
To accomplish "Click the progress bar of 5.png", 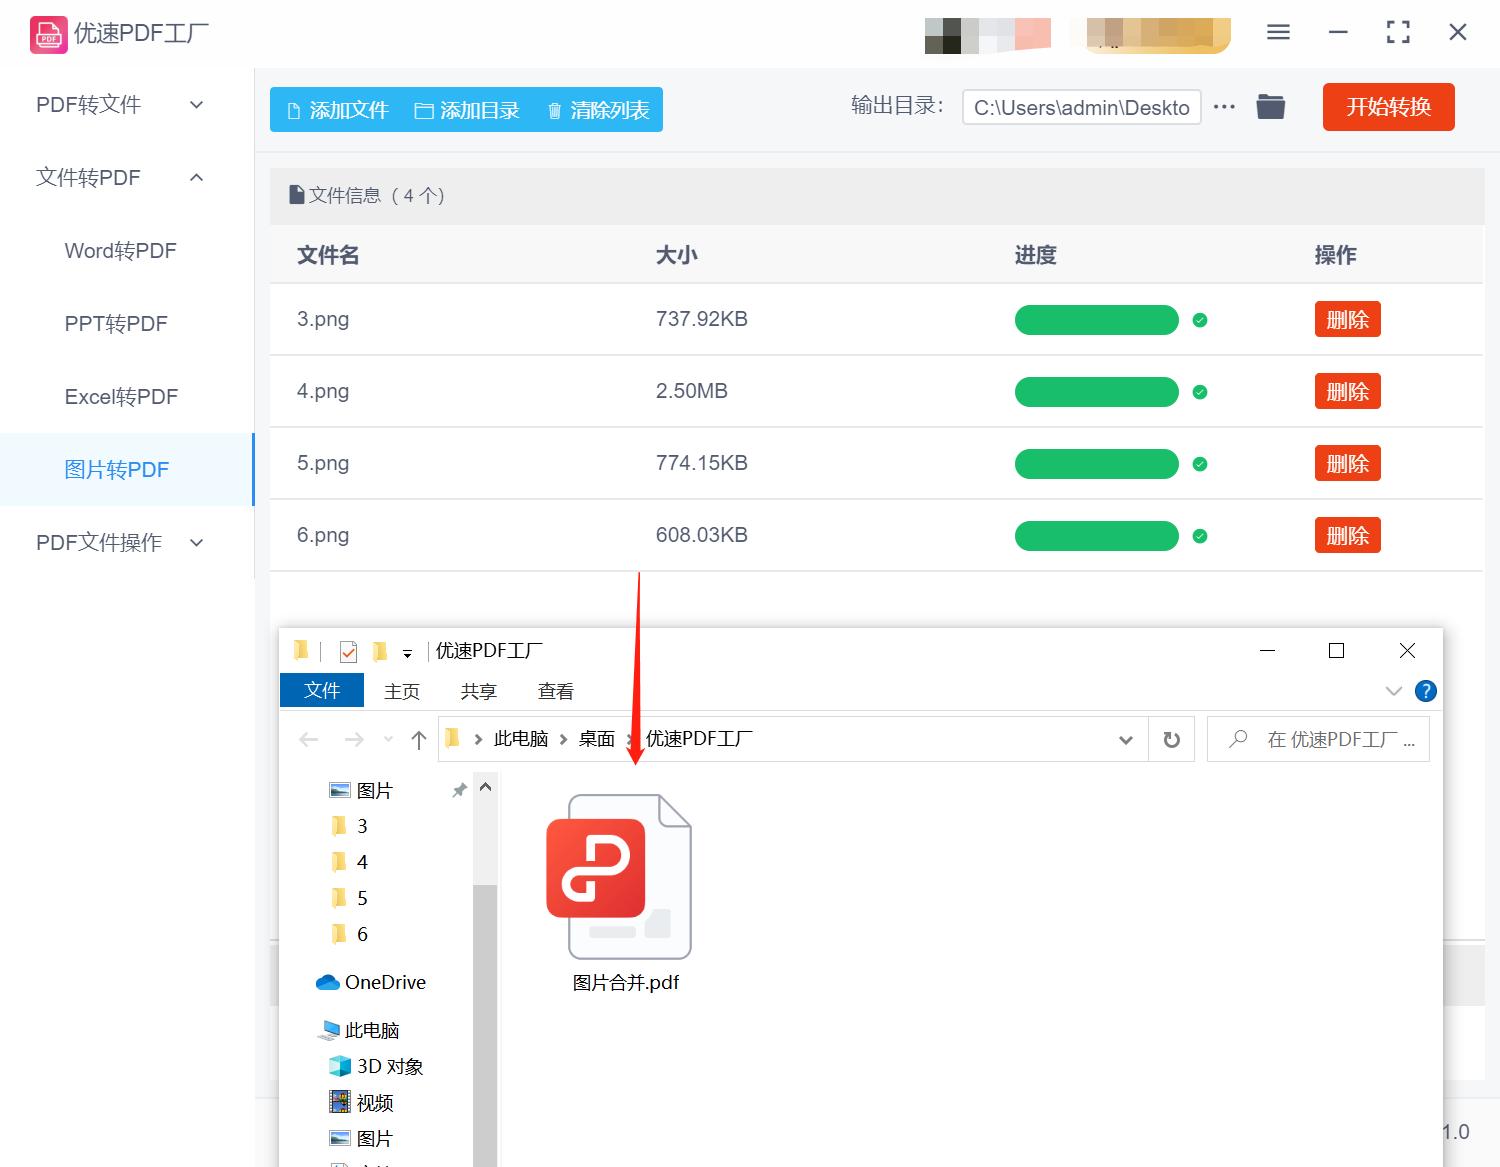I will pyautogui.click(x=1096, y=463).
